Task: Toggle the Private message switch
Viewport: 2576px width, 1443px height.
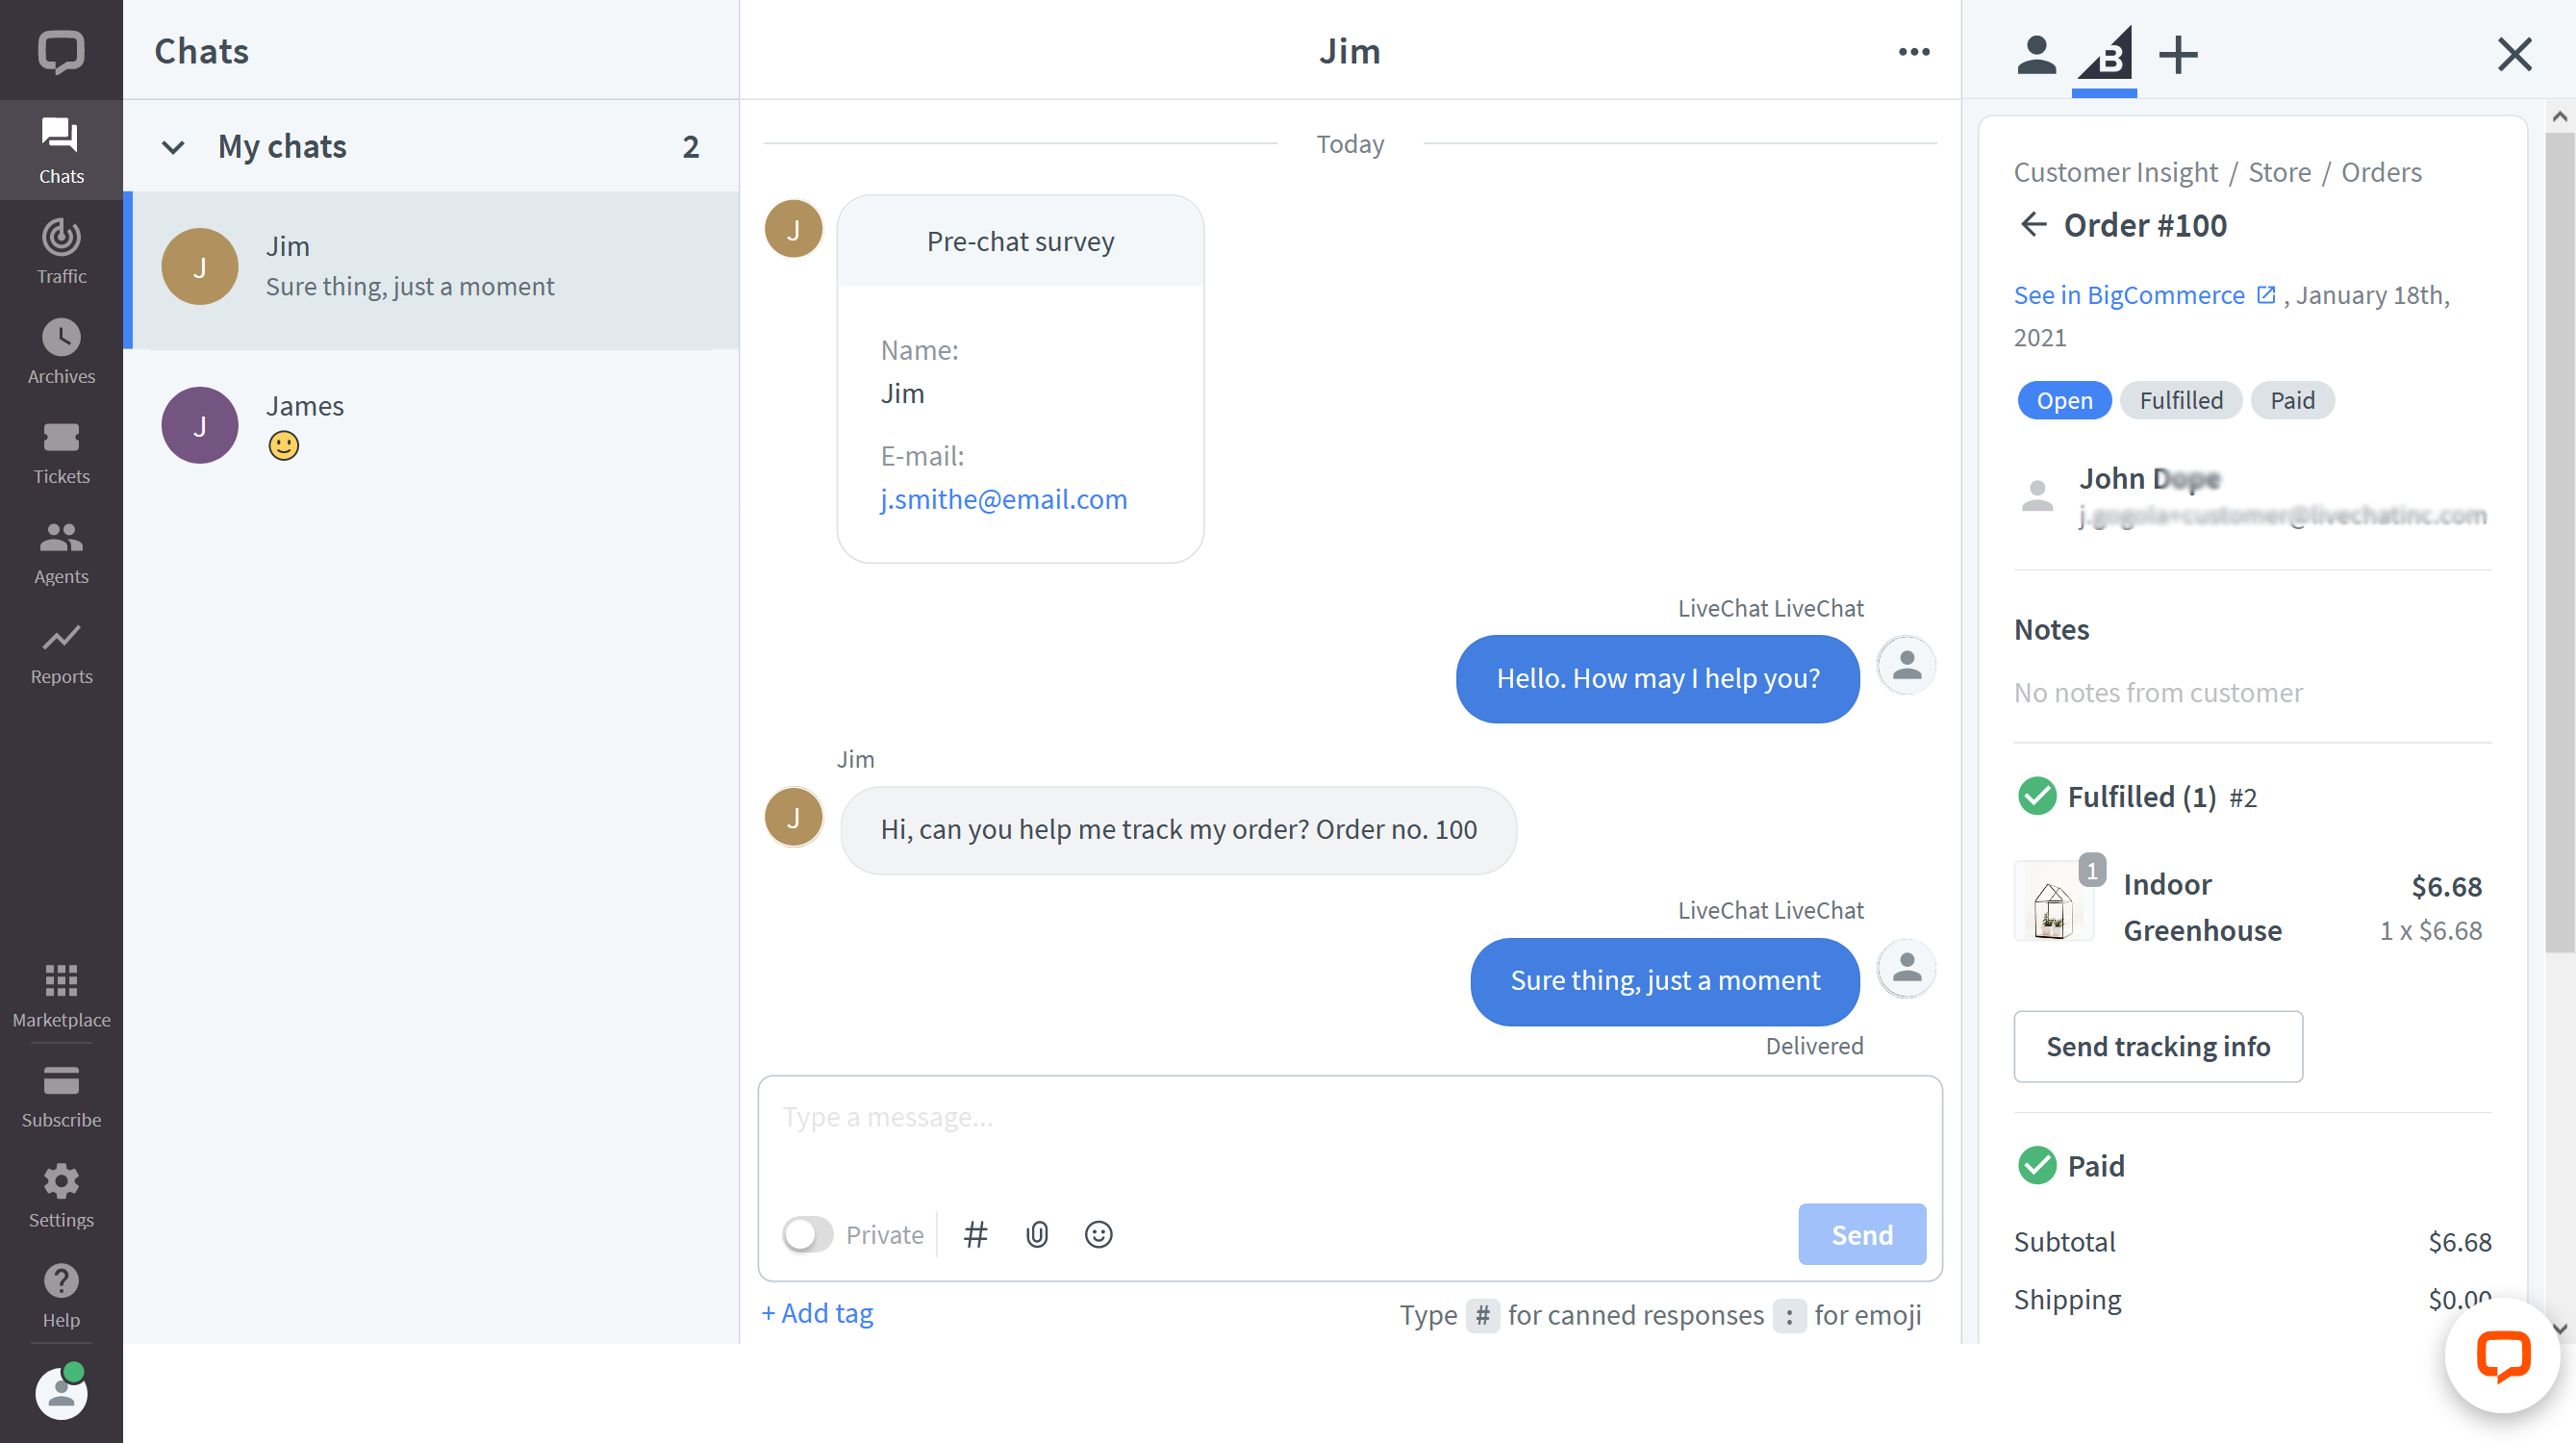Action: [805, 1234]
